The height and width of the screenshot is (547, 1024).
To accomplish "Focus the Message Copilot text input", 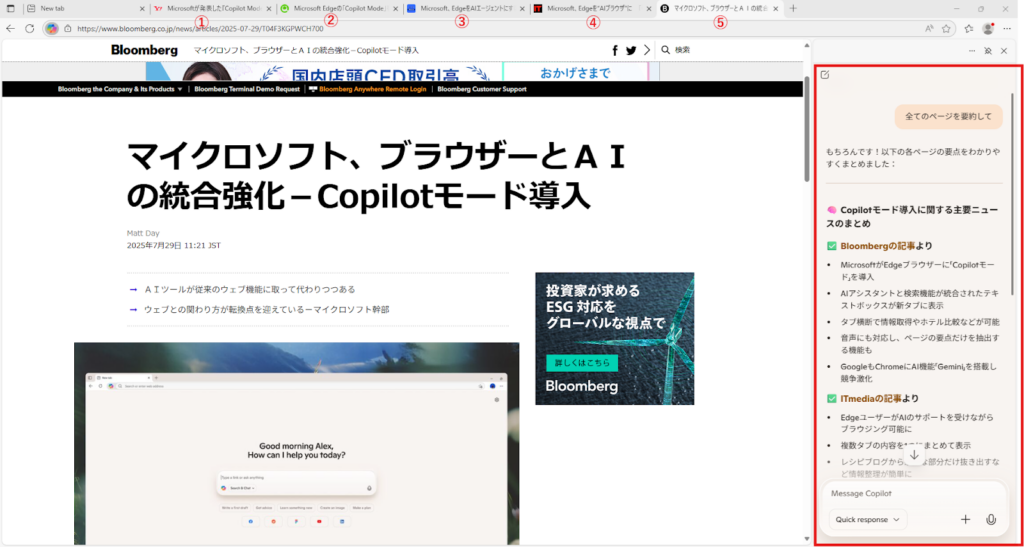I will [914, 493].
